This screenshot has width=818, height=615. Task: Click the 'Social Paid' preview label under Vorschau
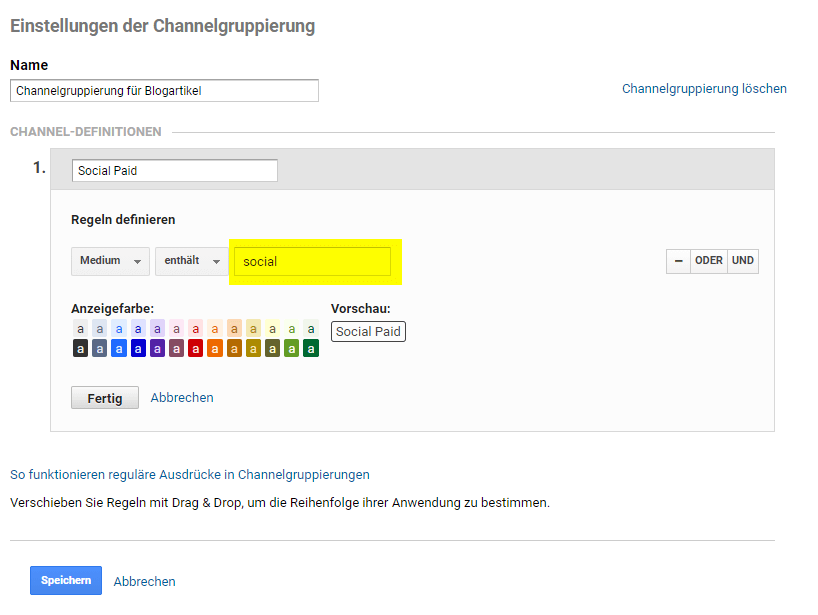pyautogui.click(x=368, y=332)
